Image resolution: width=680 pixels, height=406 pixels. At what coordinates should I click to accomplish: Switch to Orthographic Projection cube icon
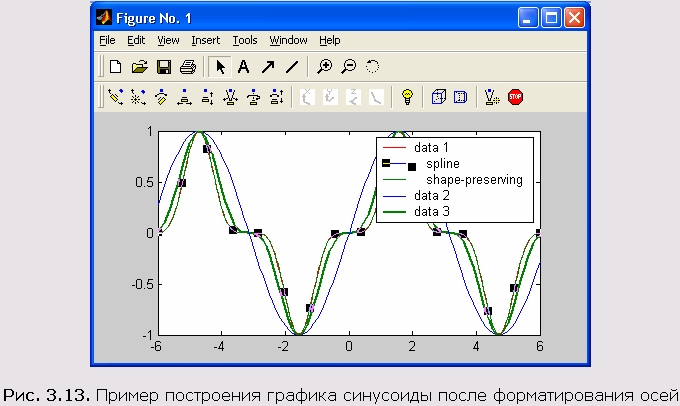438,97
